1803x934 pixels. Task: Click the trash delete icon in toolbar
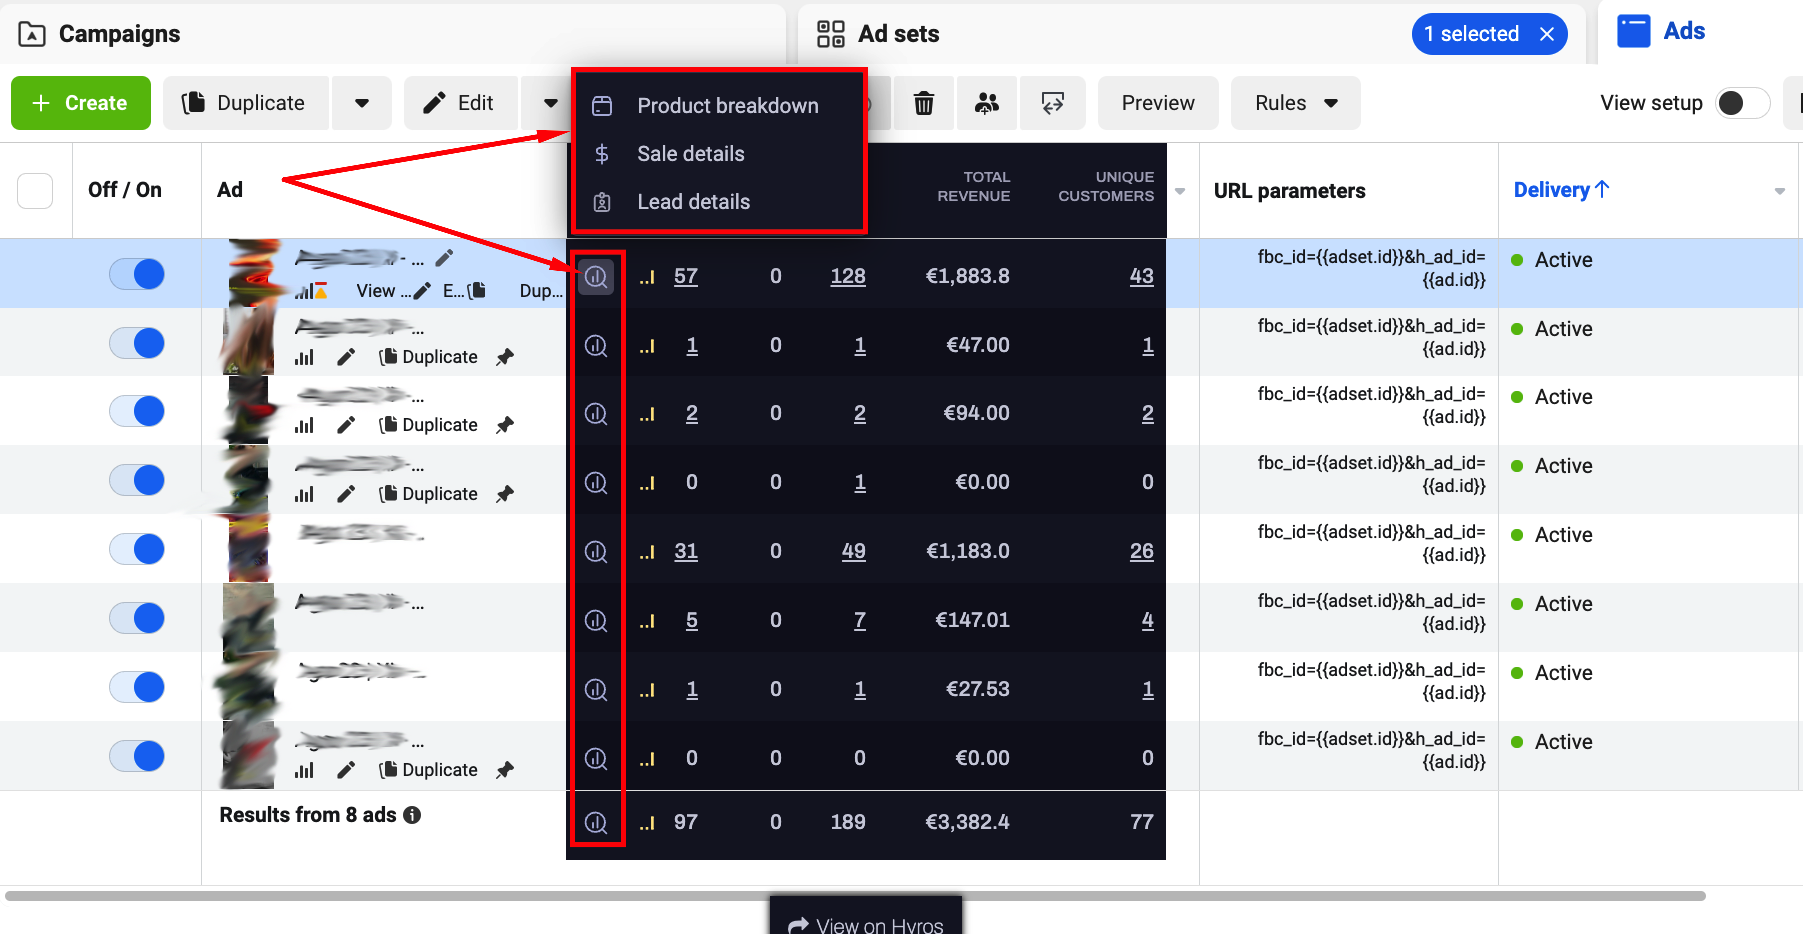[924, 103]
